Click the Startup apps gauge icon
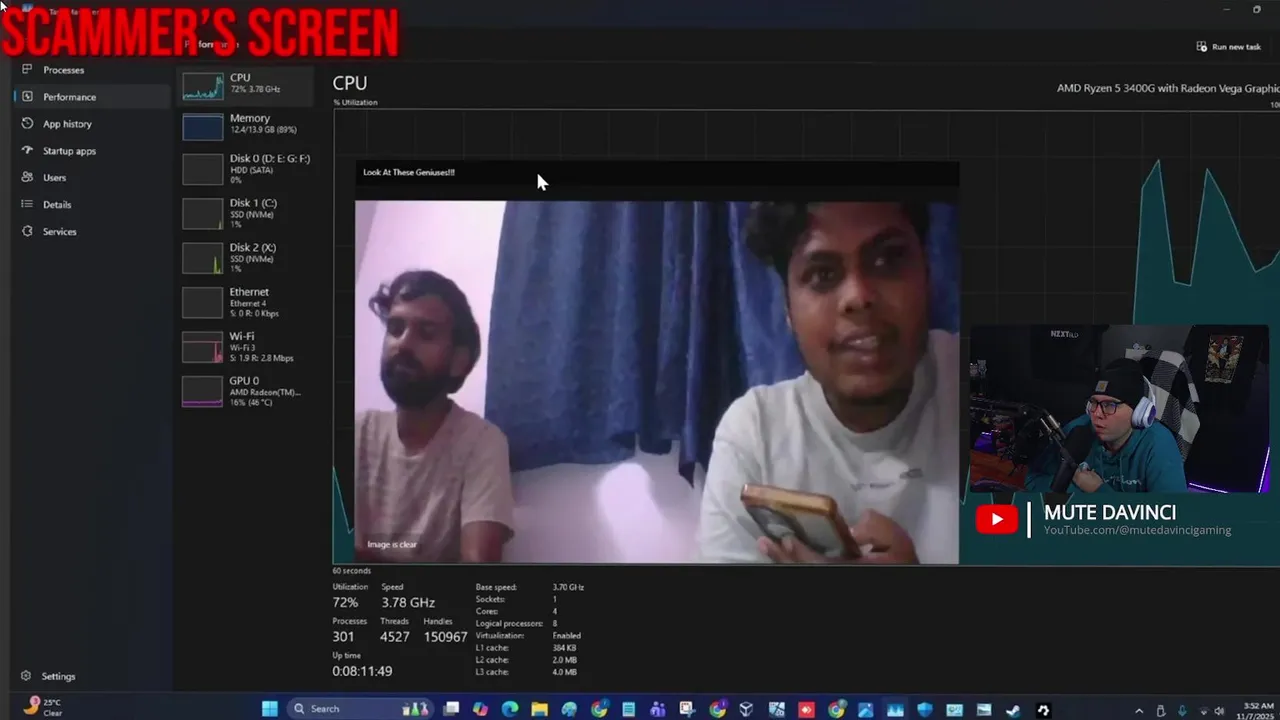This screenshot has width=1280, height=720. tap(26, 150)
